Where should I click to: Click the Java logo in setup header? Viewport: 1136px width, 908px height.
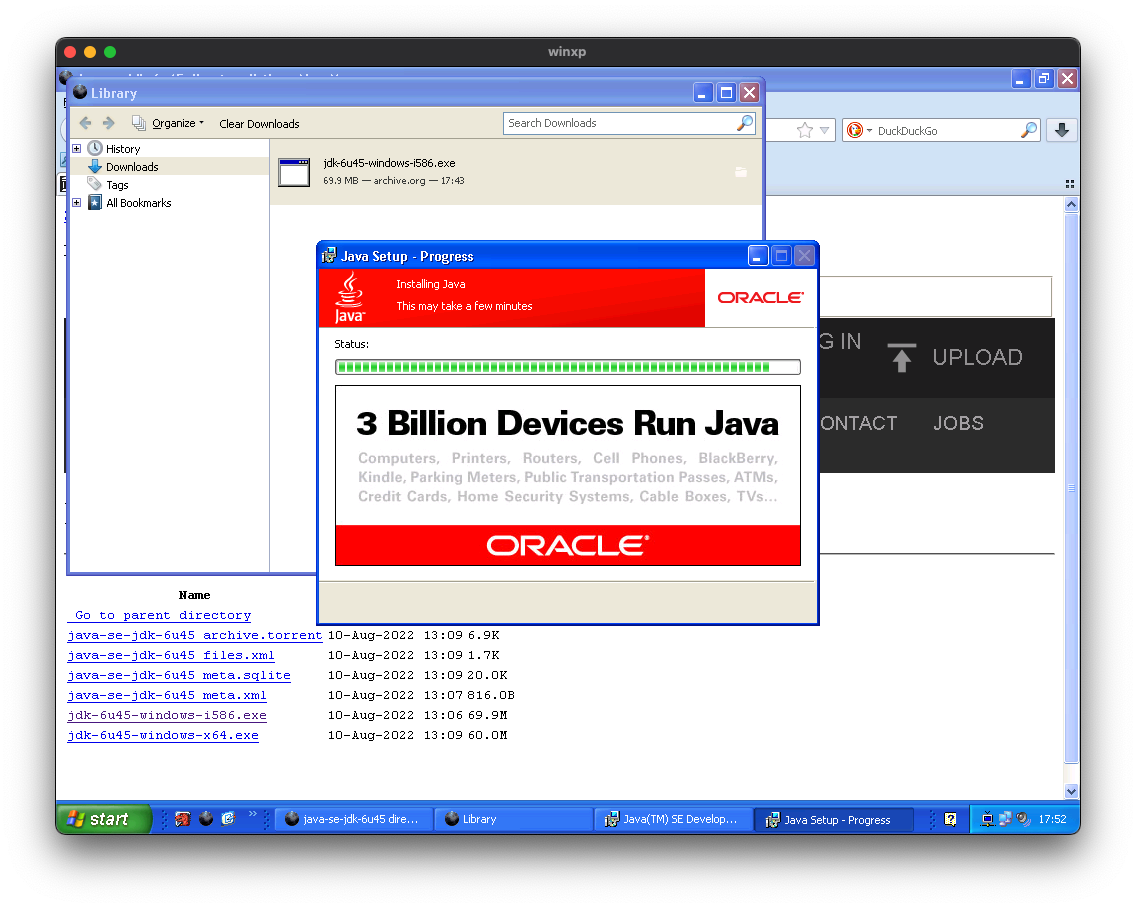(350, 298)
